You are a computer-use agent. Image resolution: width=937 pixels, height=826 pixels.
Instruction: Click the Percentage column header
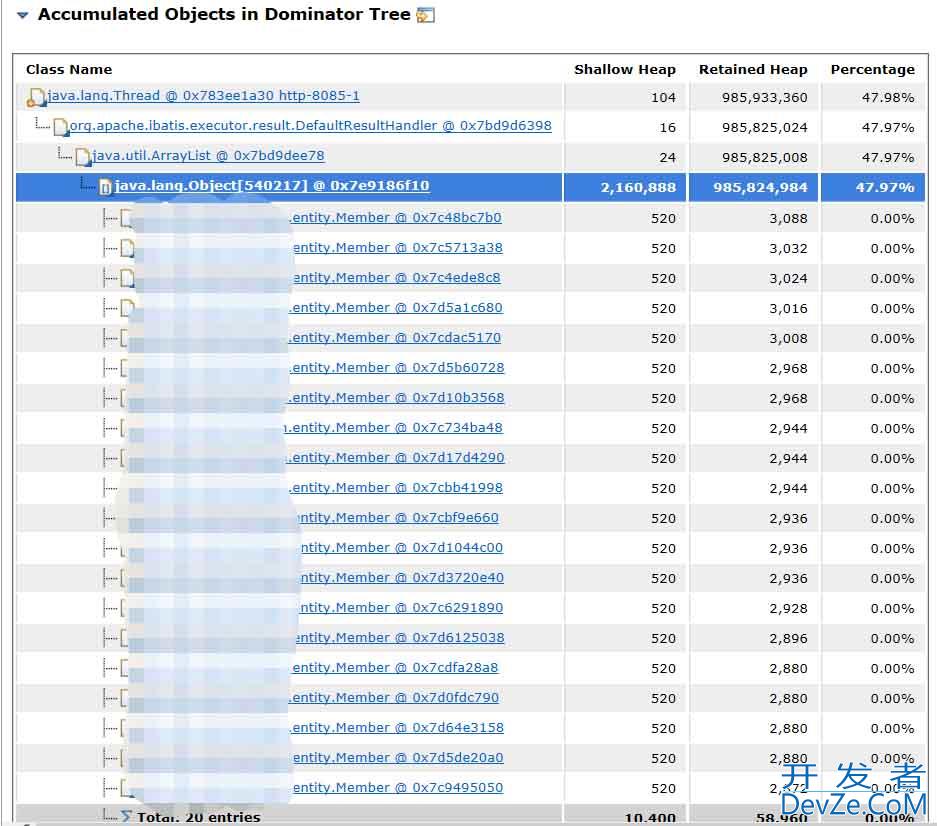[x=872, y=69]
